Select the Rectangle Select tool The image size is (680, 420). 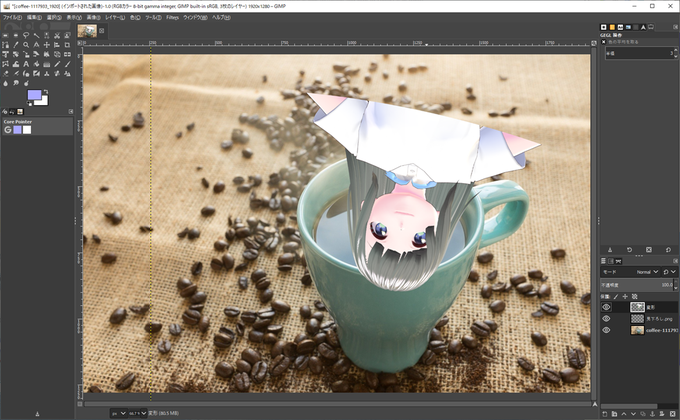(5, 35)
